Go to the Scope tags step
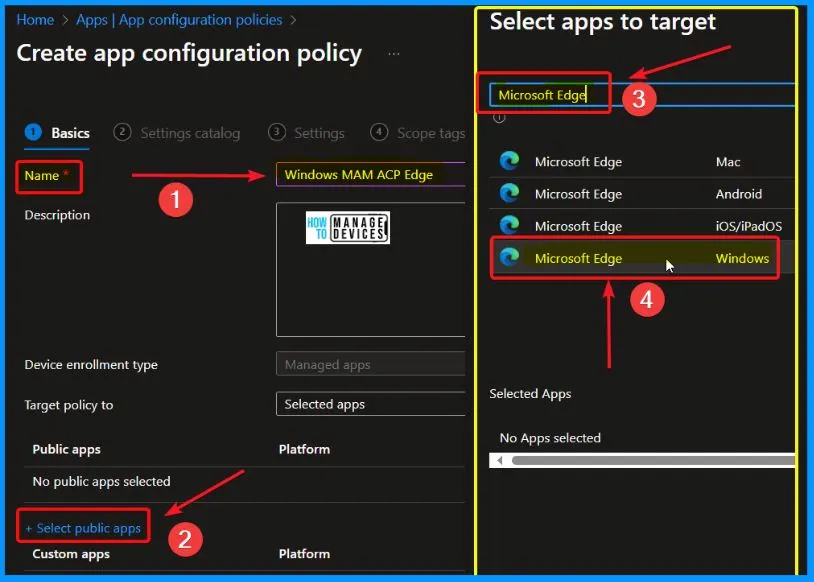Viewport: 814px width, 582px height. [417, 133]
